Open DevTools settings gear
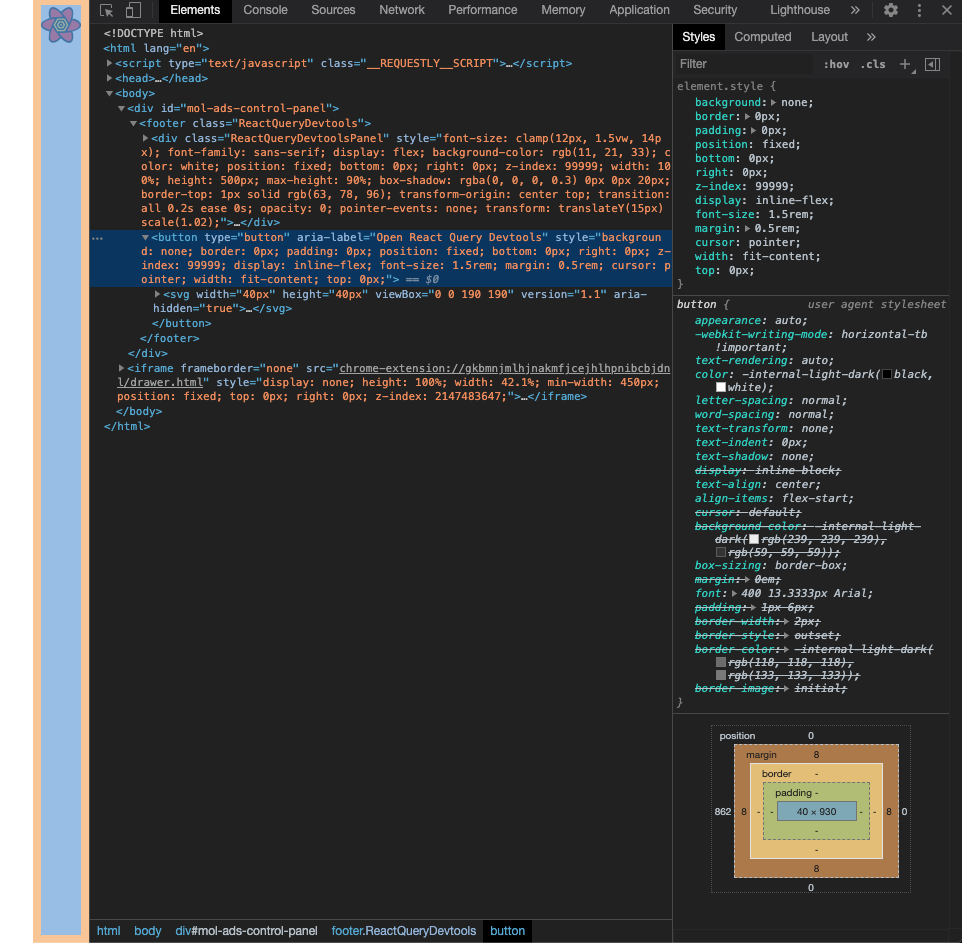This screenshot has height=943, width=962. pos(891,10)
